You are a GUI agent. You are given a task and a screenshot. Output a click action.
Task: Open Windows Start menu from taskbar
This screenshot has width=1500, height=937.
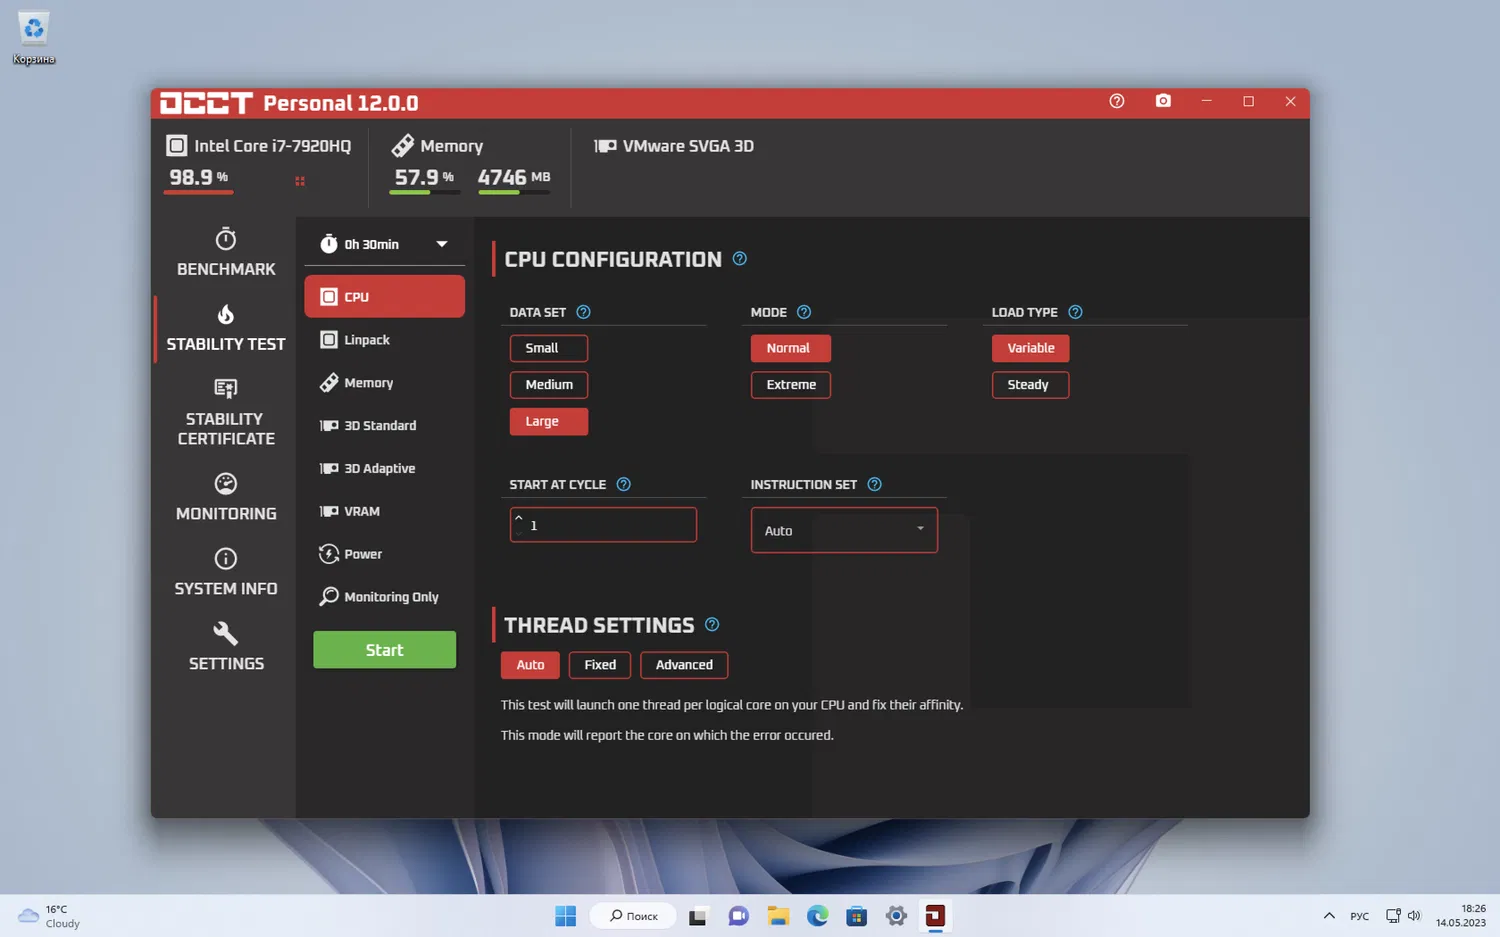(x=565, y=916)
